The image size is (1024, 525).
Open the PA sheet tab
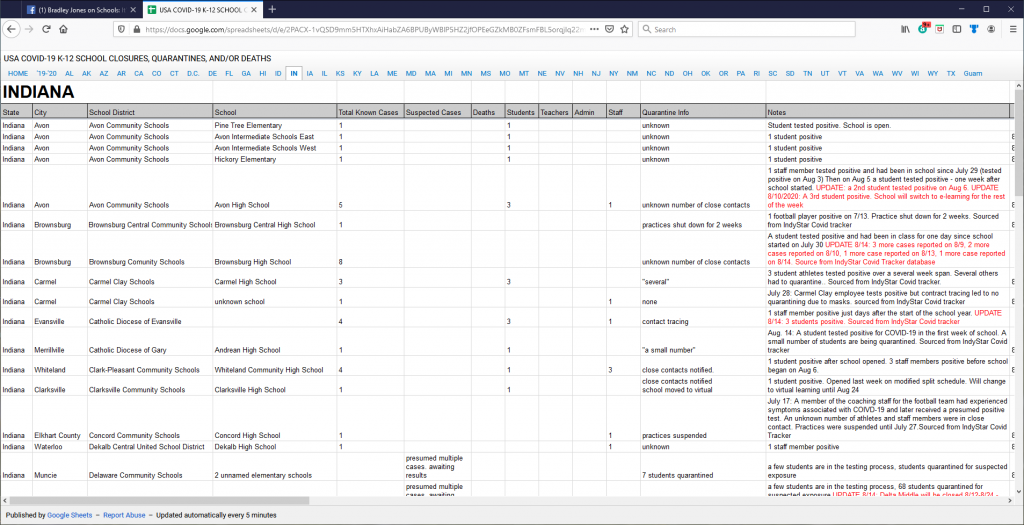741,74
